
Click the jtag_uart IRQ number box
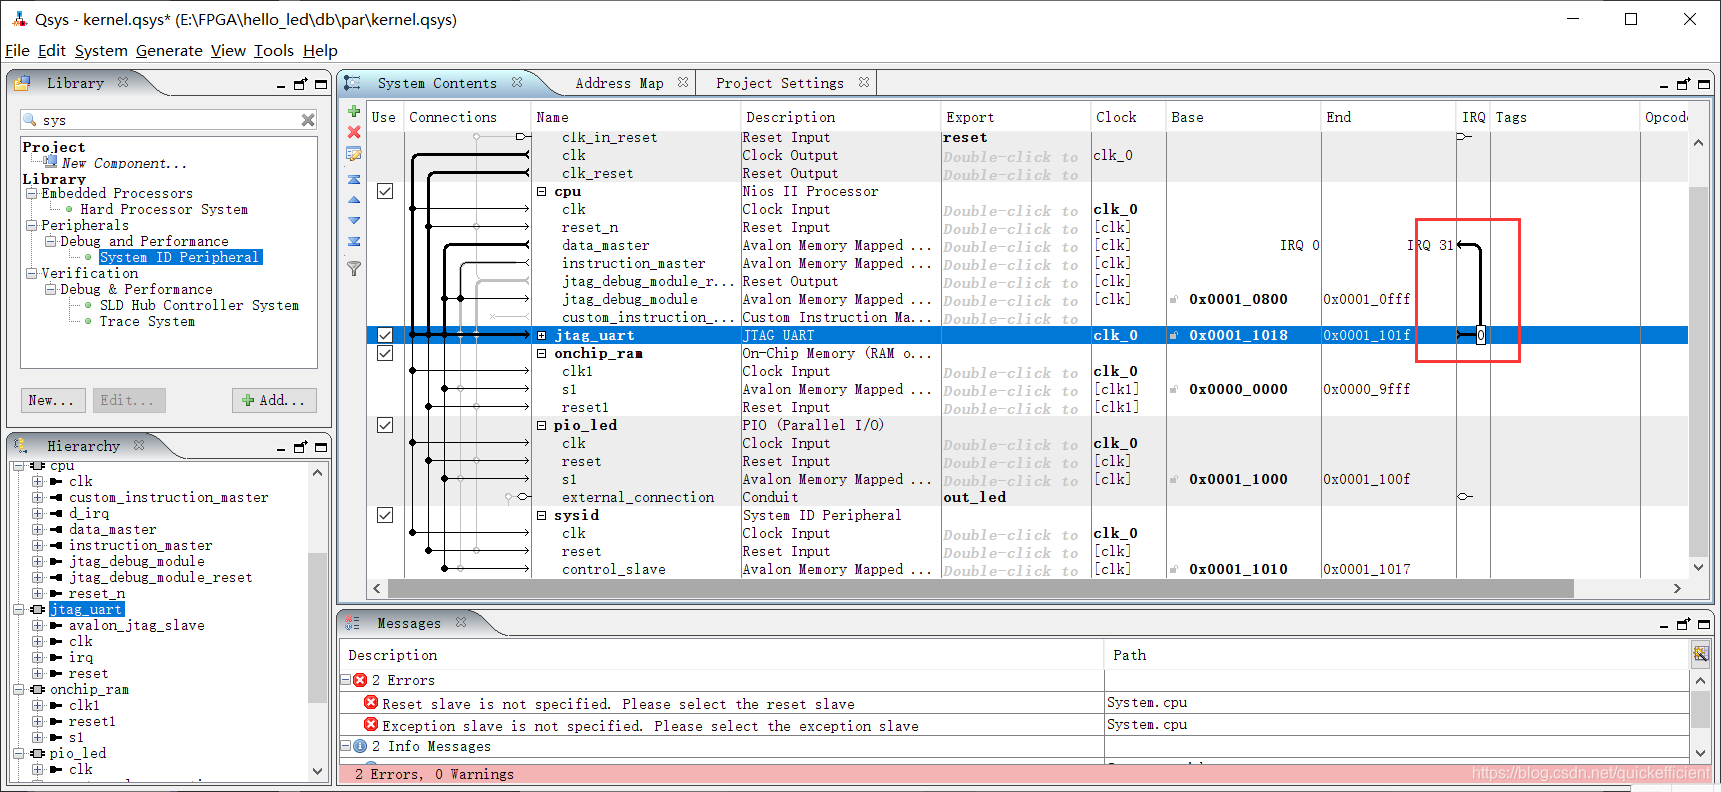click(x=1481, y=335)
